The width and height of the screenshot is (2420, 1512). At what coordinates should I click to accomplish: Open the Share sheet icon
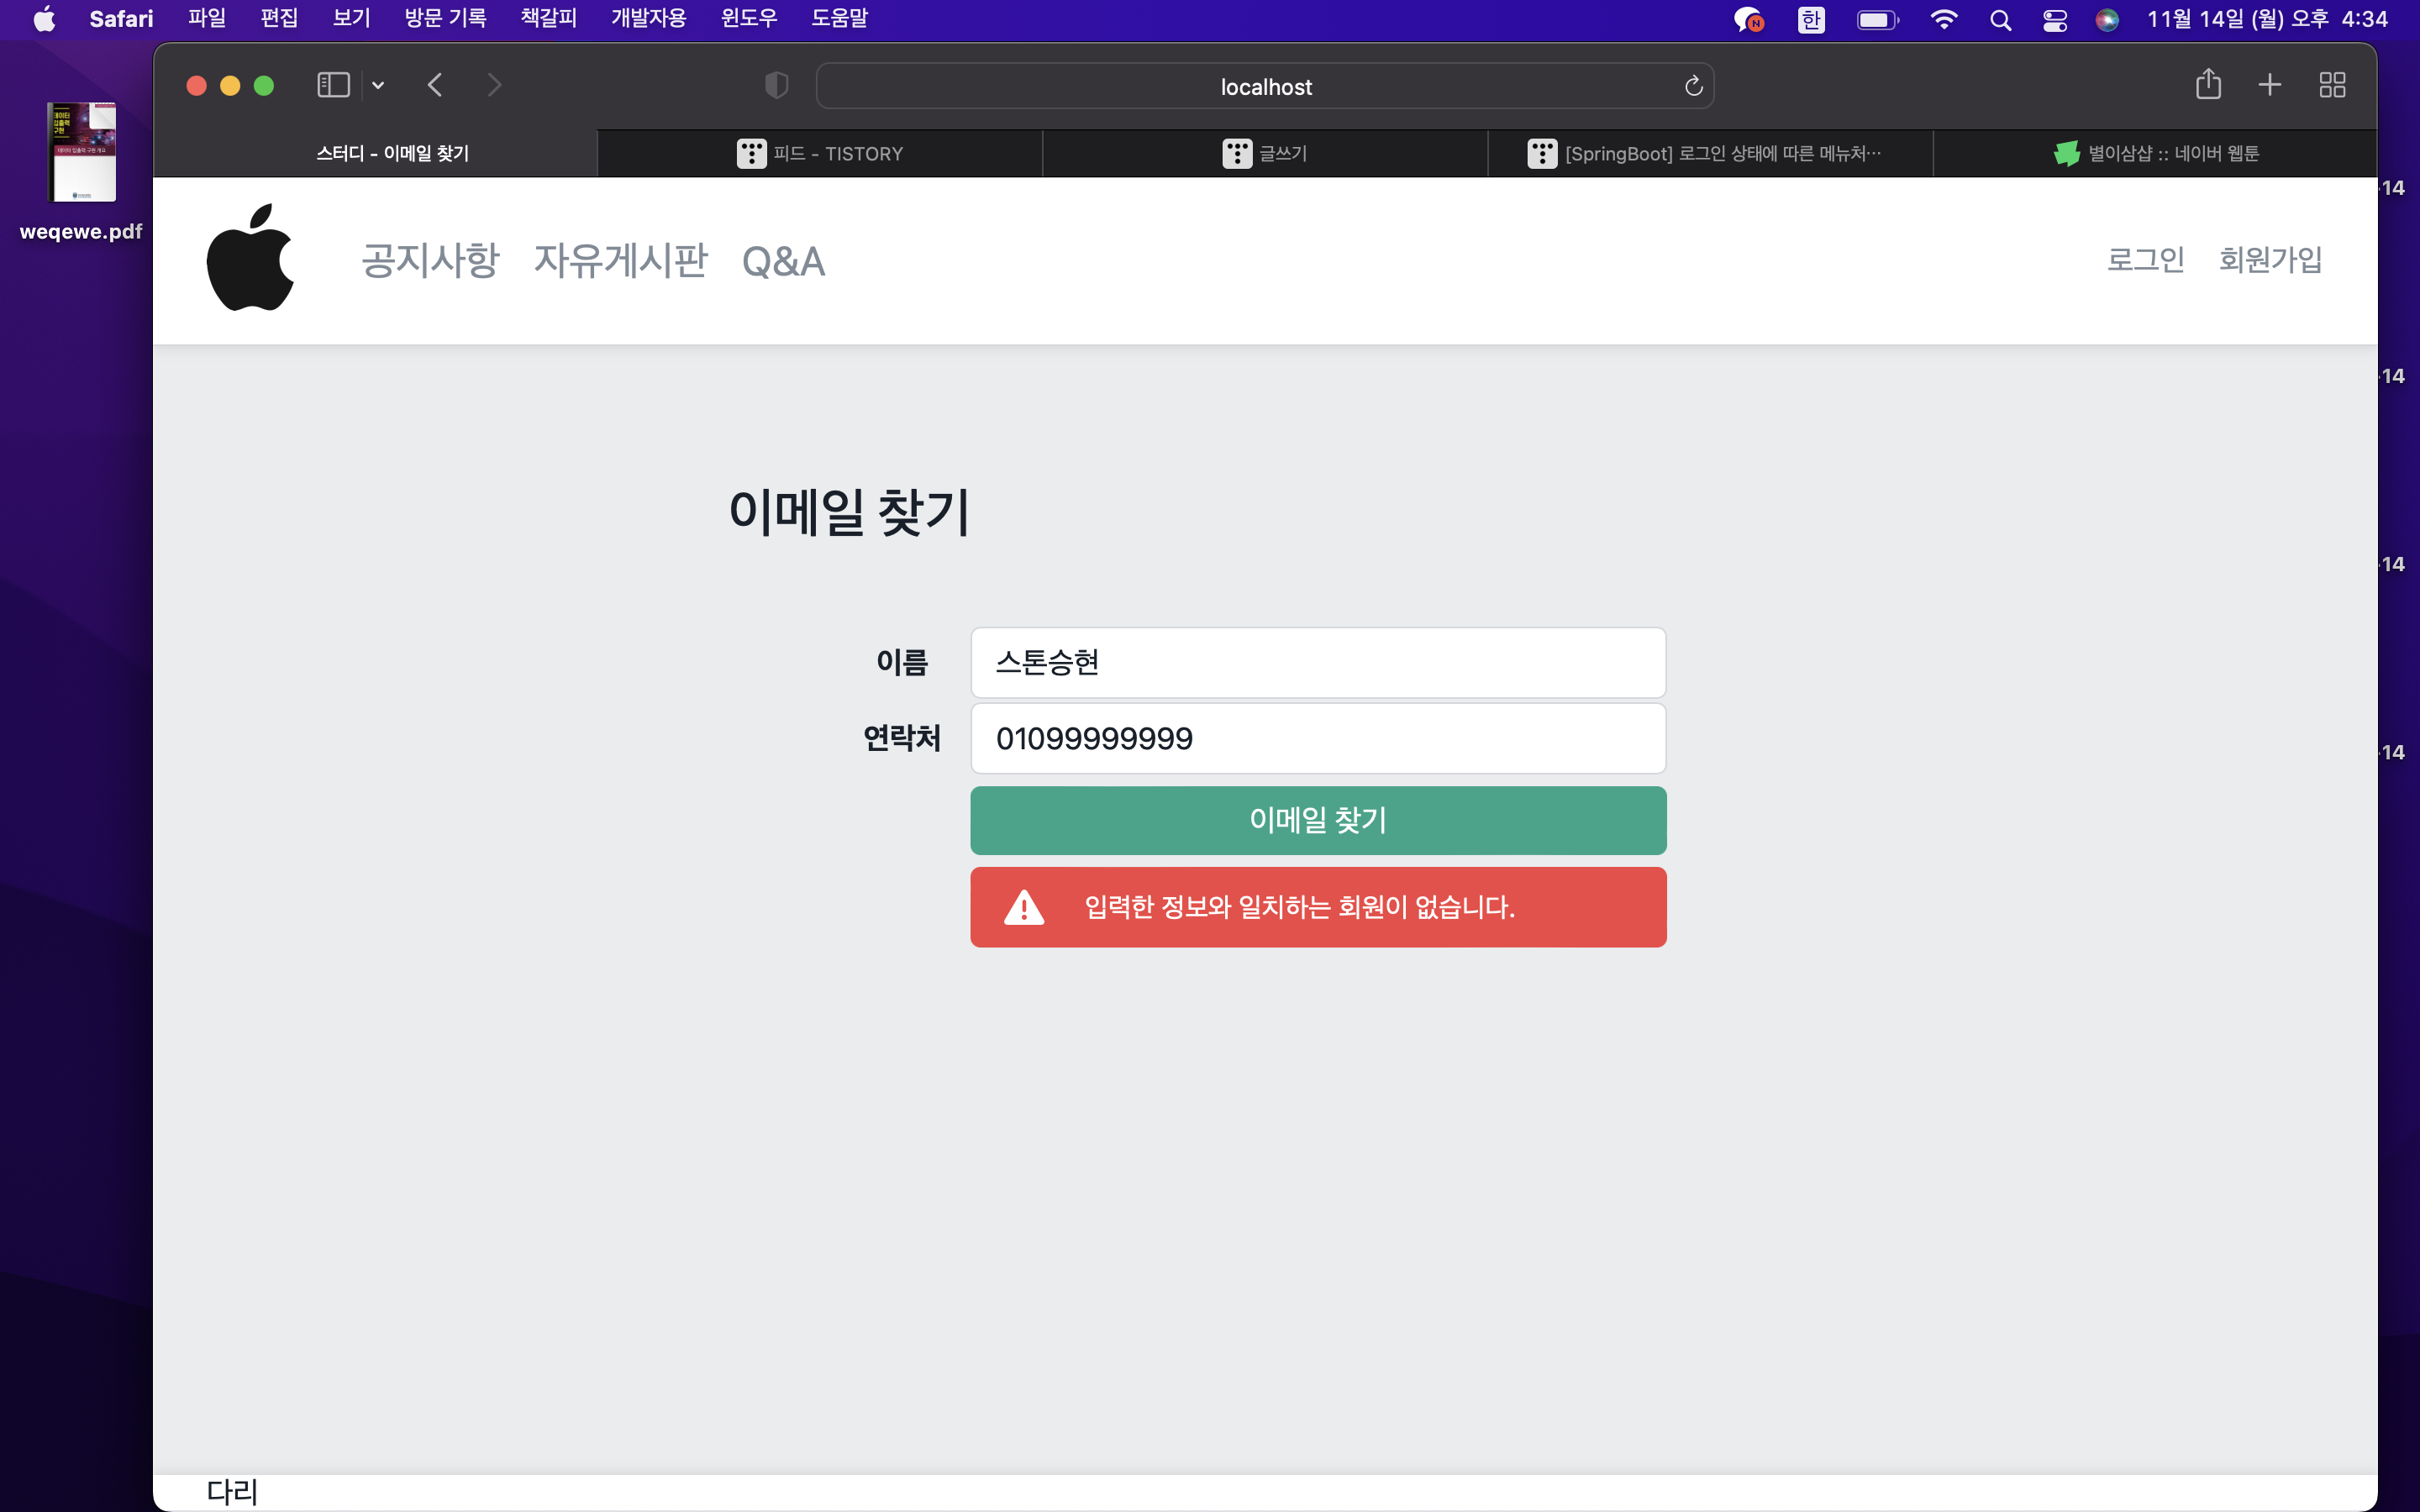pyautogui.click(x=2208, y=85)
